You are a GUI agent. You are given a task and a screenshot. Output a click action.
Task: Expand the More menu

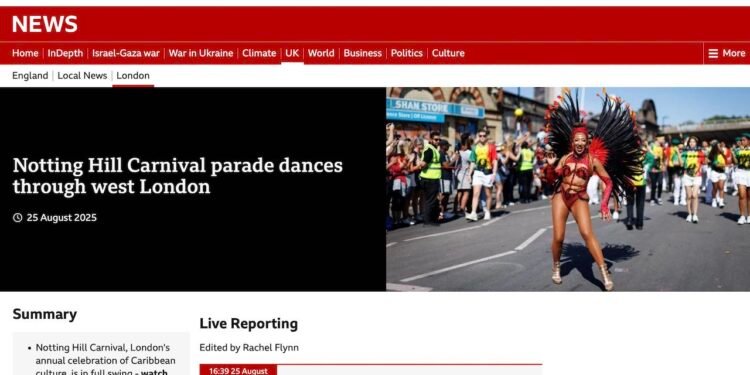pos(727,53)
